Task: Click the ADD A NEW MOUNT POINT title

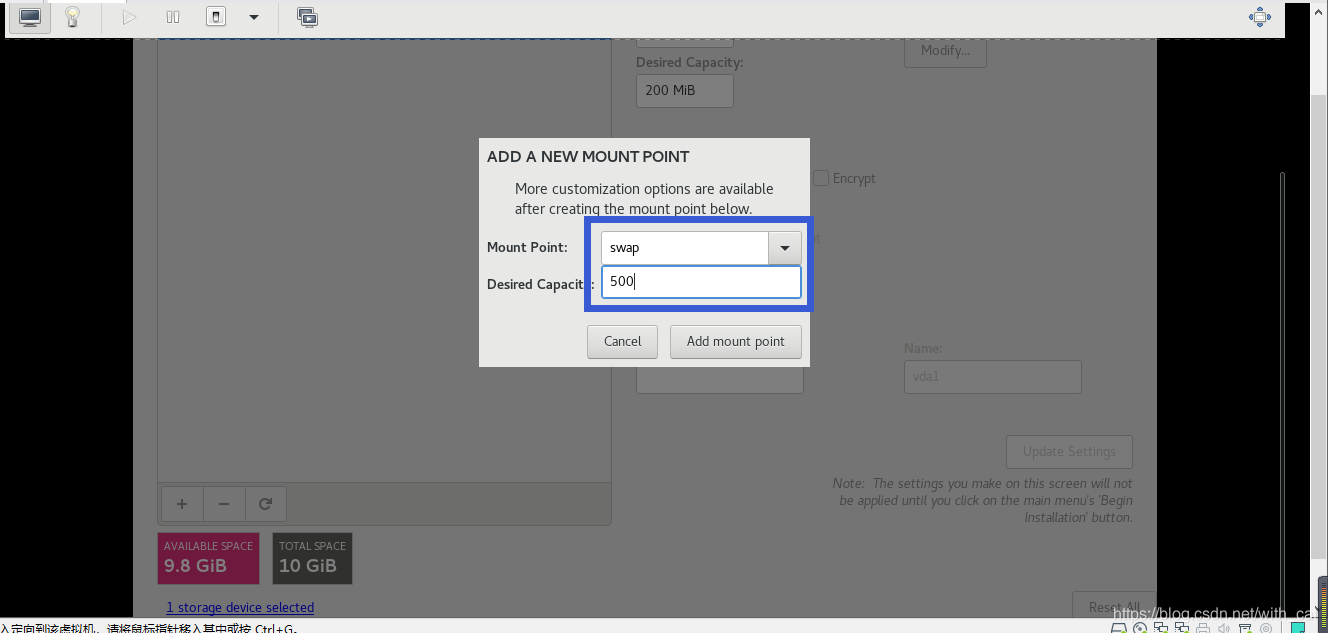Action: (x=588, y=157)
